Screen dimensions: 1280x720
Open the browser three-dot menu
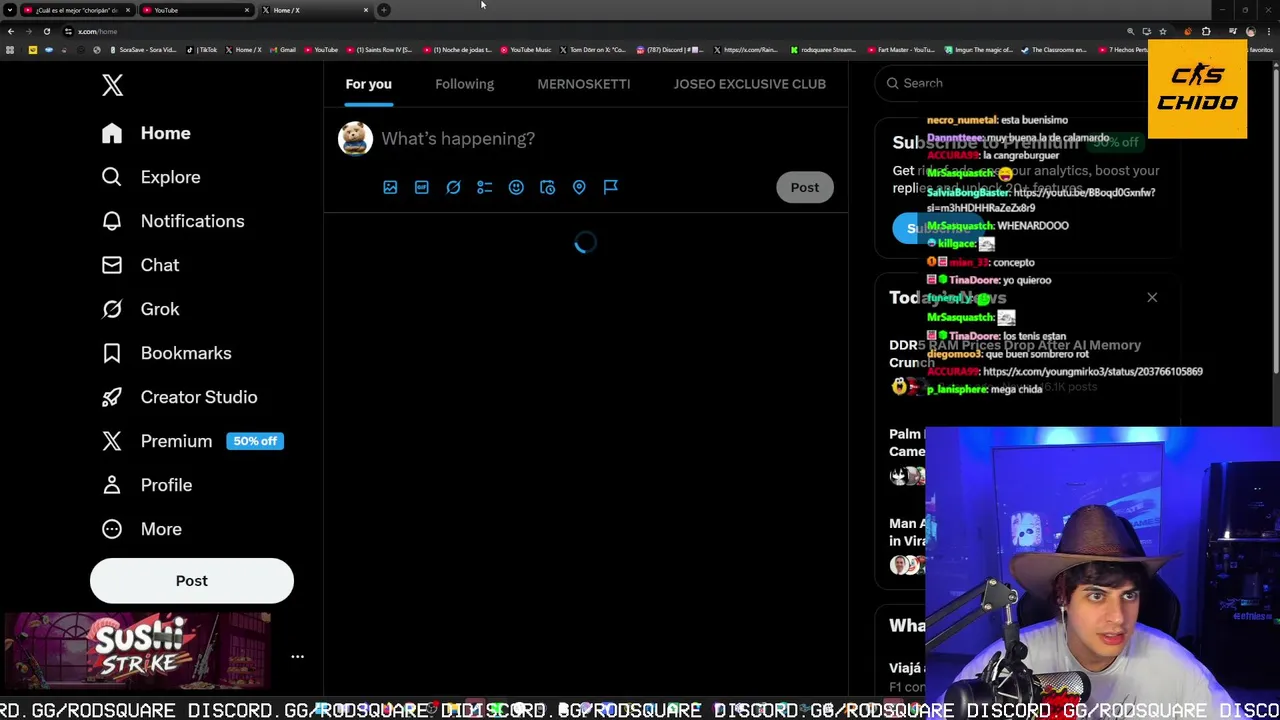pos(1269,31)
